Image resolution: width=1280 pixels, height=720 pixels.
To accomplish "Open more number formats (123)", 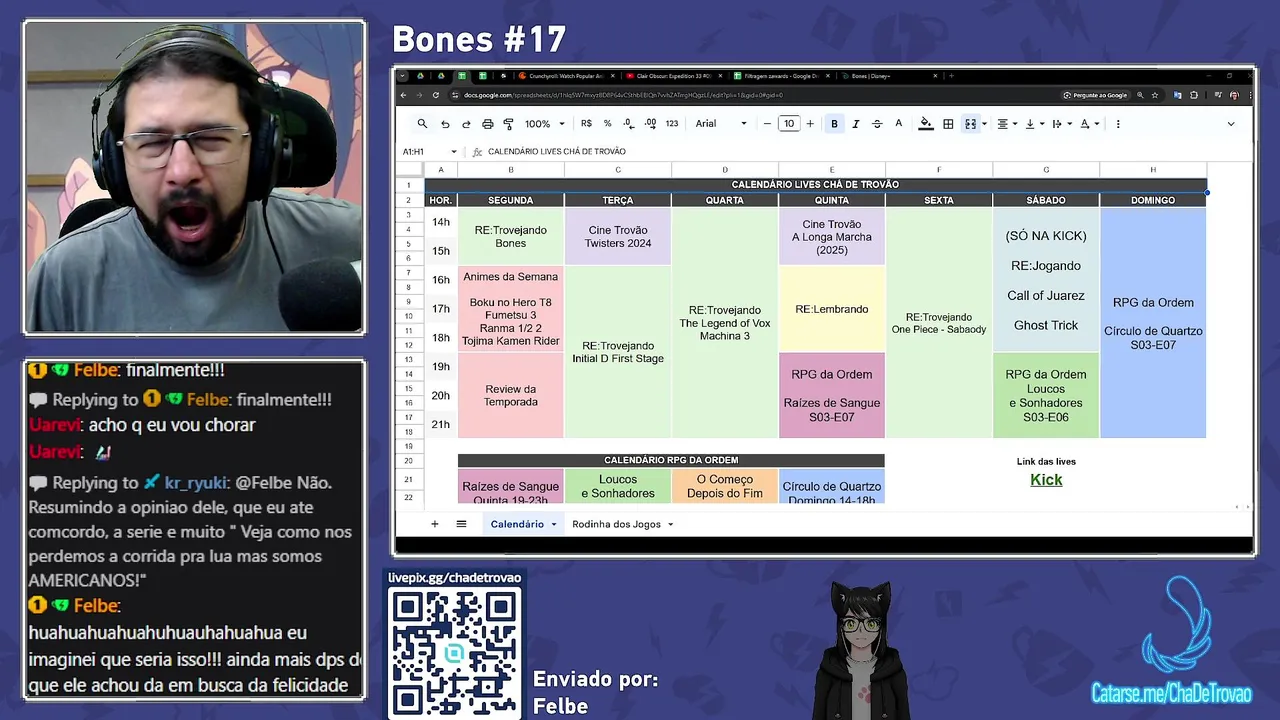I will (672, 124).
